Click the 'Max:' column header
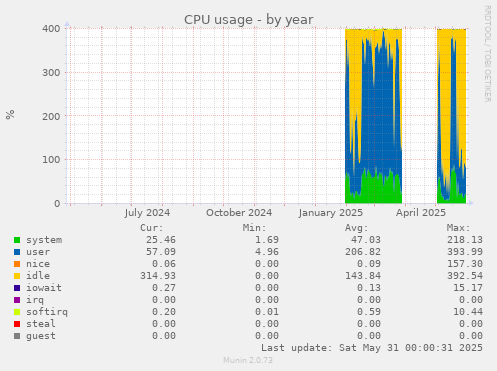 coord(459,228)
